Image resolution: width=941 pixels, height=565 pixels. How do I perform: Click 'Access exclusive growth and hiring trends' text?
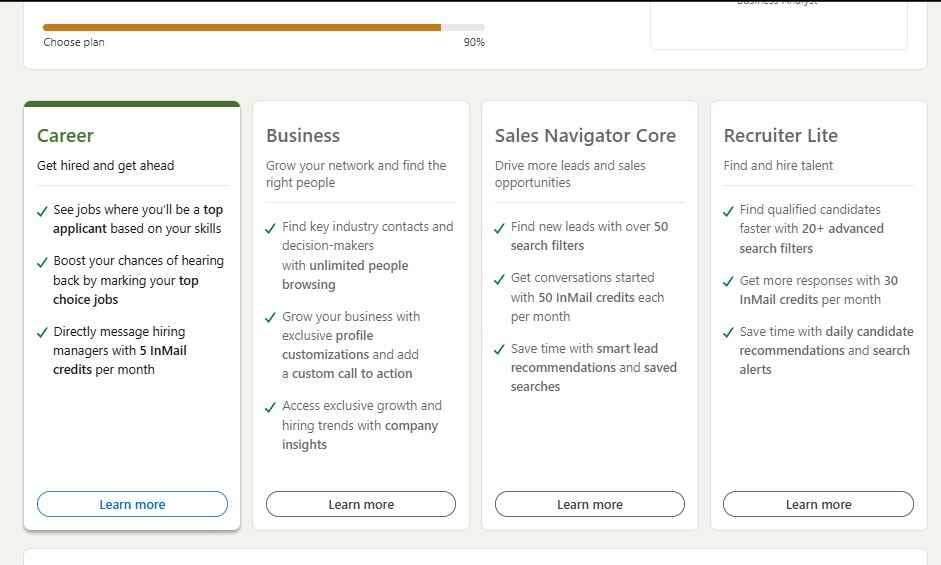362,425
